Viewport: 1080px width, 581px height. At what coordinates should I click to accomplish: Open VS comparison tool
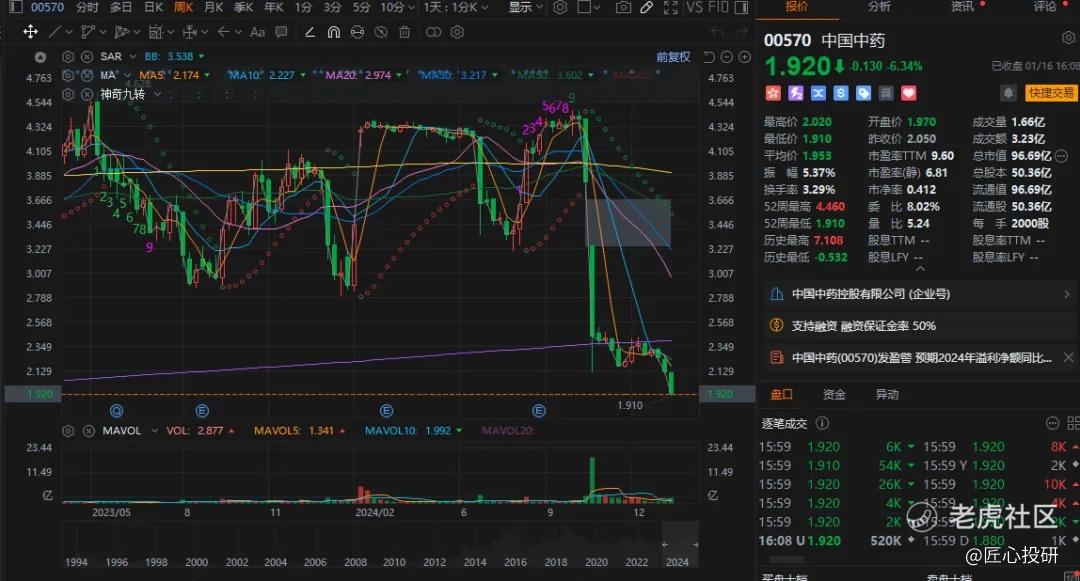pos(695,8)
